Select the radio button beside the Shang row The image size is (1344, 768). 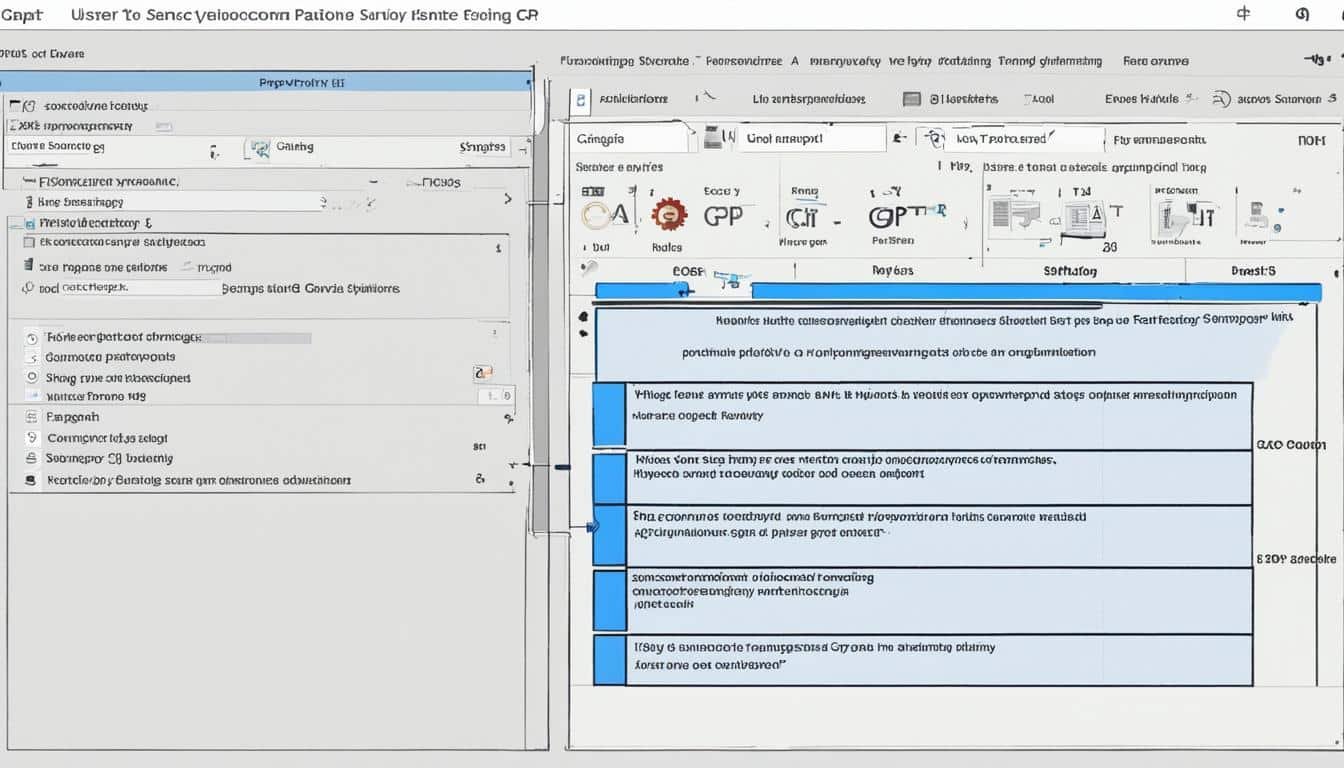pyautogui.click(x=31, y=378)
